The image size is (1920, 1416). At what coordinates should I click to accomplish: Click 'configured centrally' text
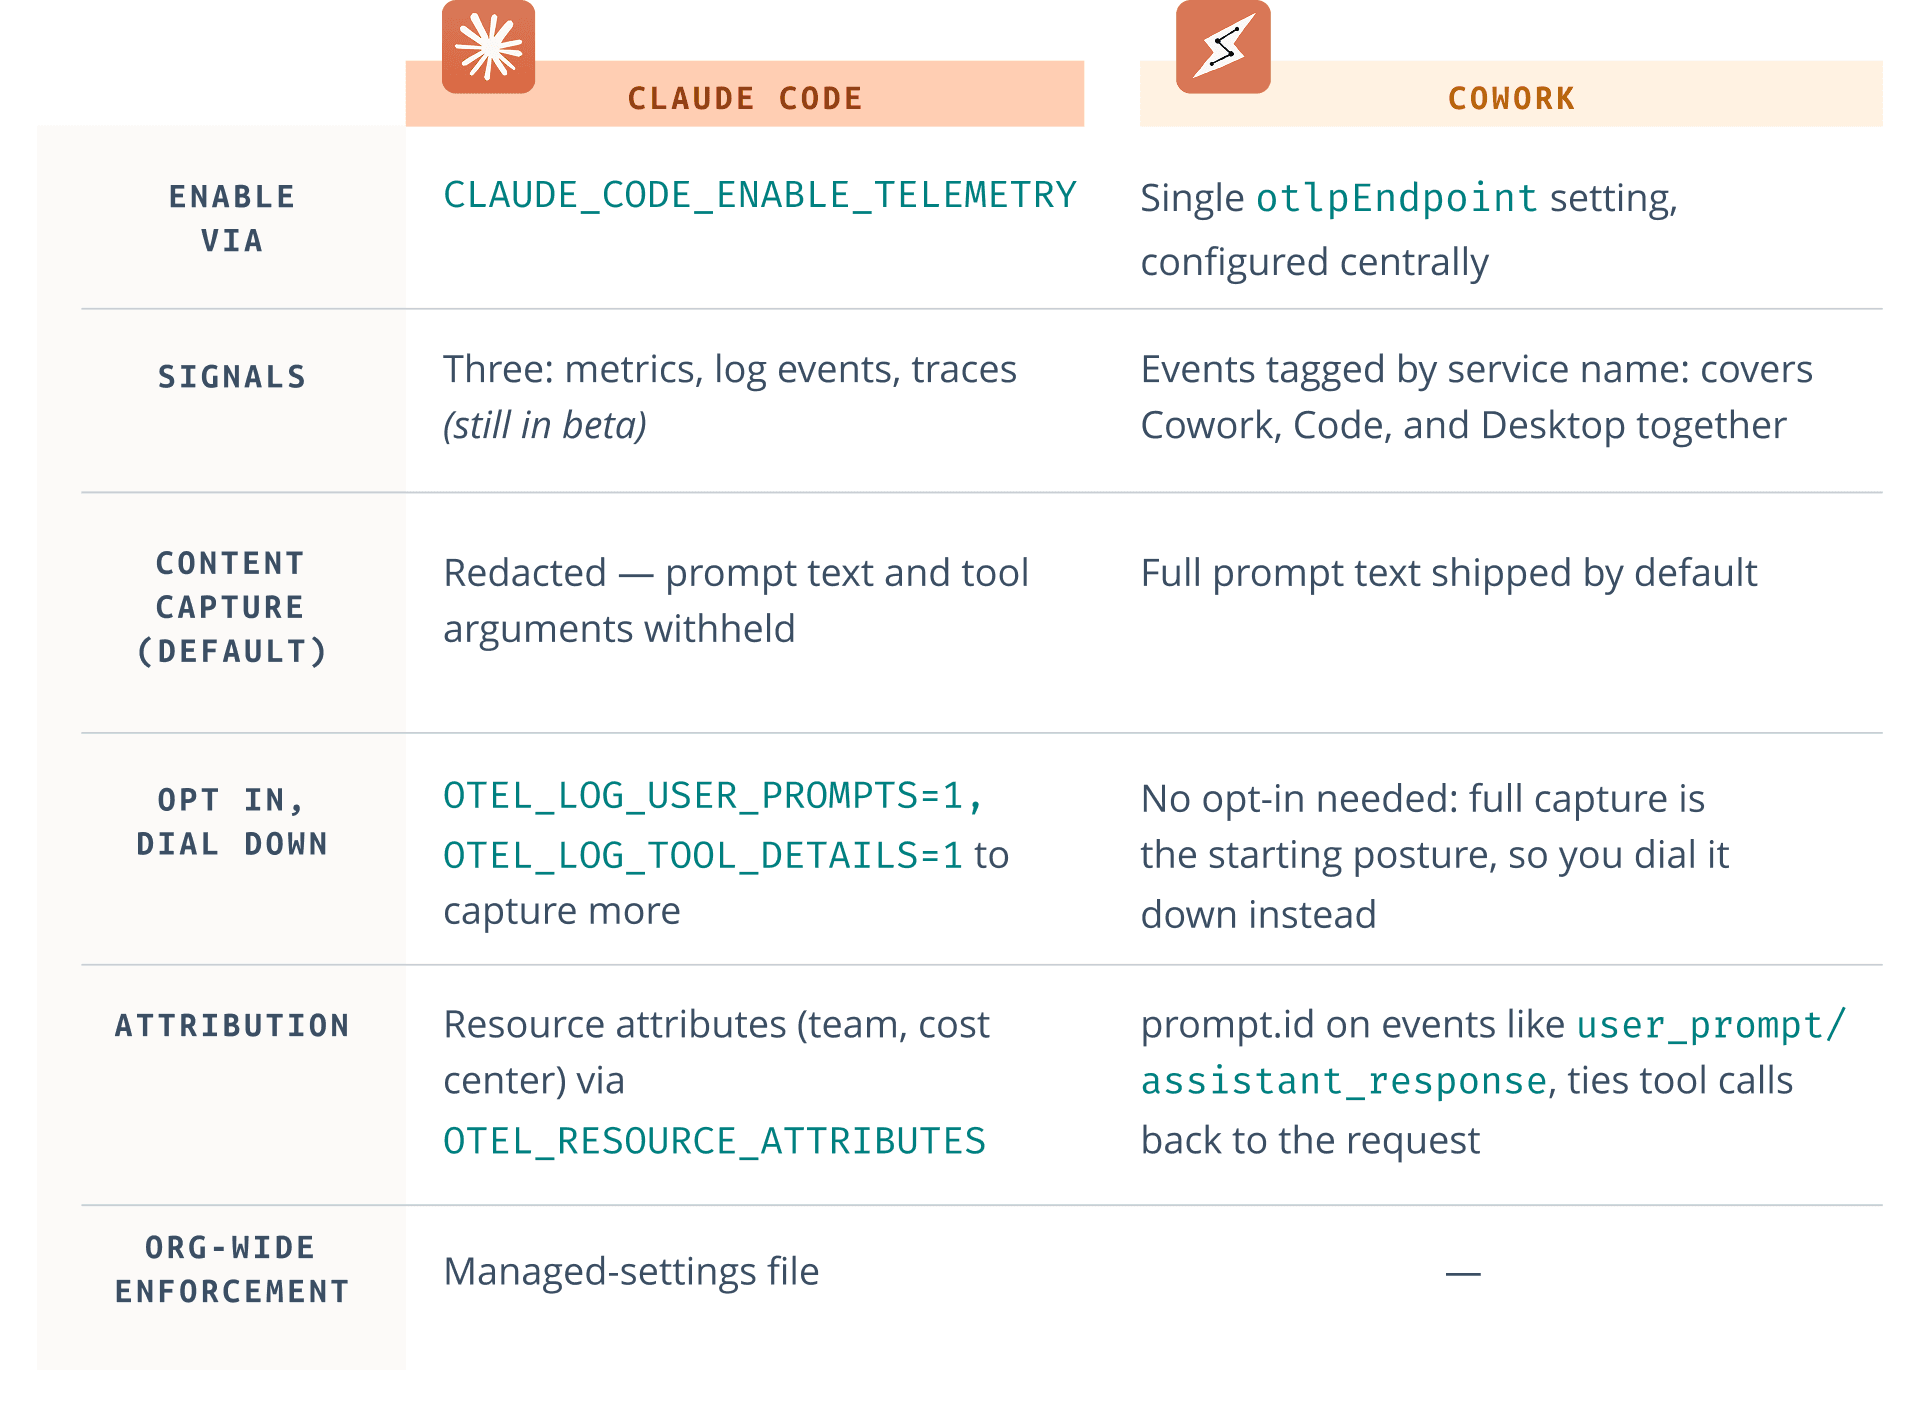click(1314, 262)
